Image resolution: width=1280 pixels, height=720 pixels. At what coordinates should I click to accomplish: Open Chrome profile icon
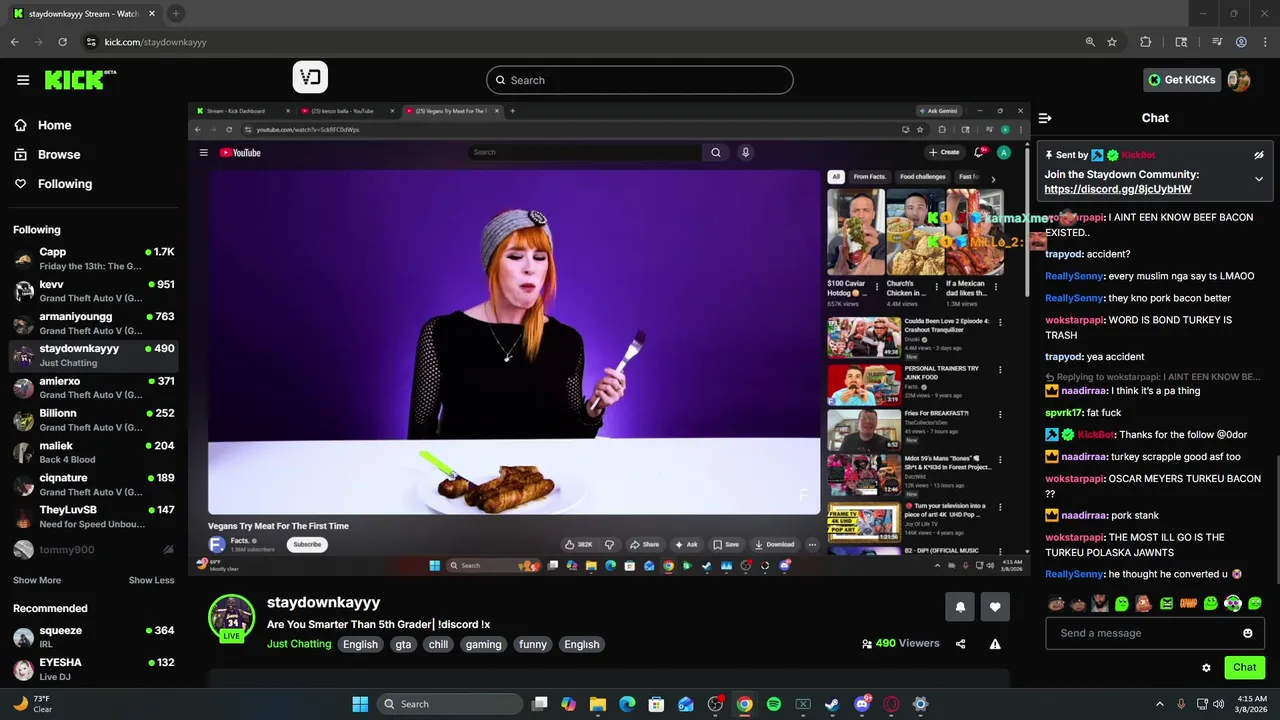1241,42
